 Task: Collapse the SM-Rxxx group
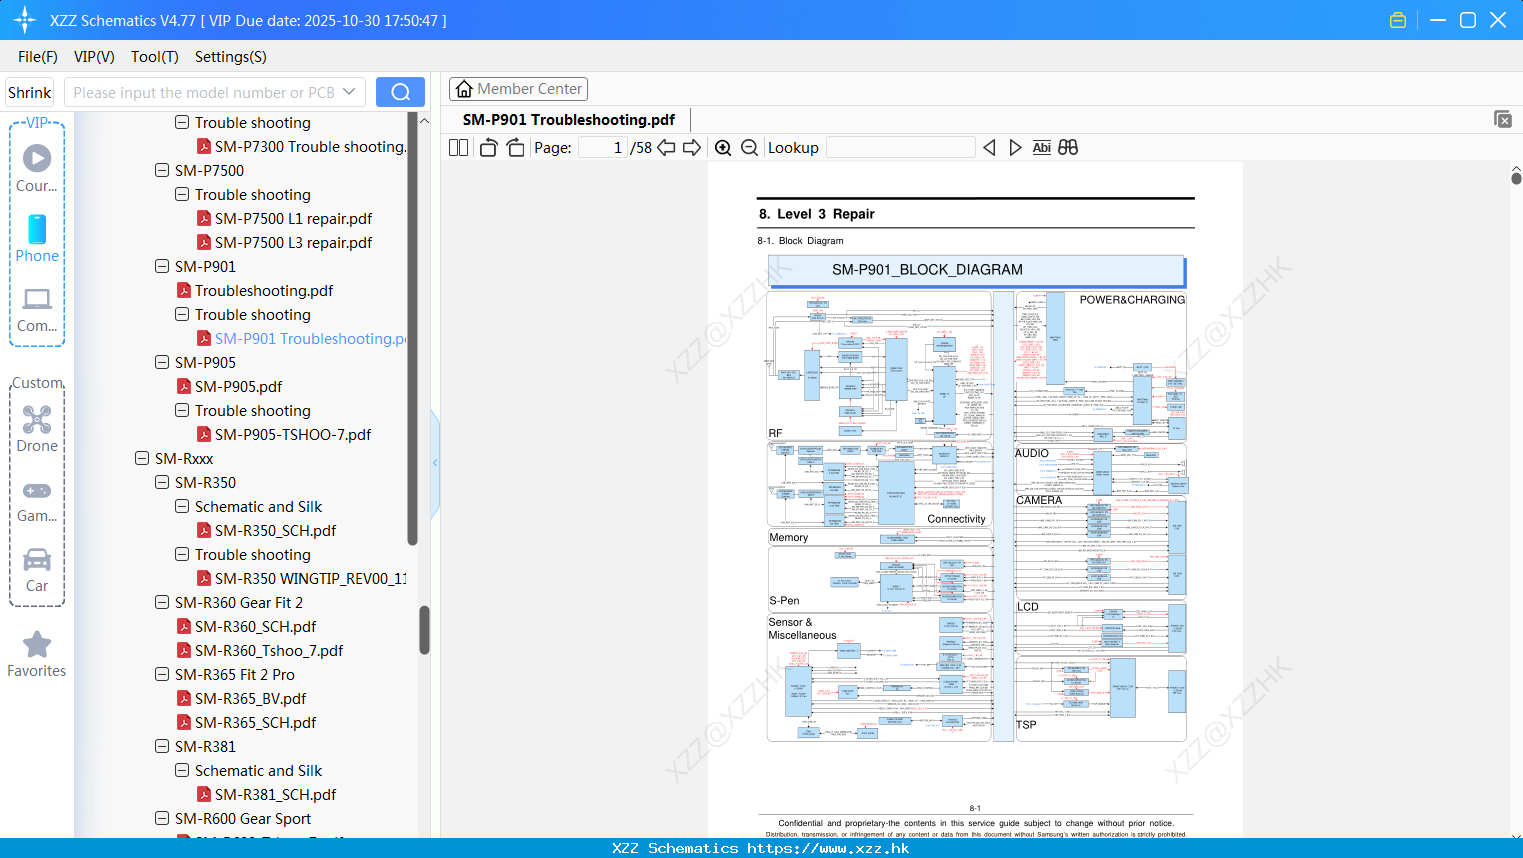click(142, 458)
